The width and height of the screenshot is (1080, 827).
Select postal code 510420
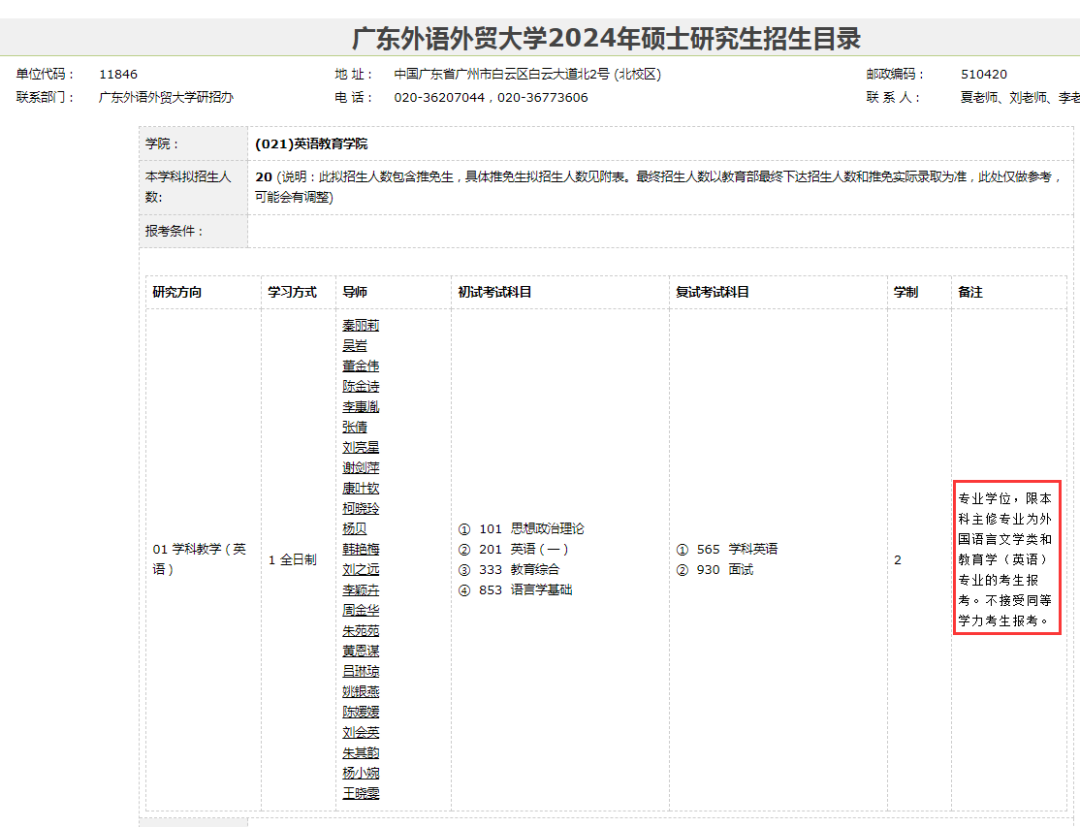point(984,74)
